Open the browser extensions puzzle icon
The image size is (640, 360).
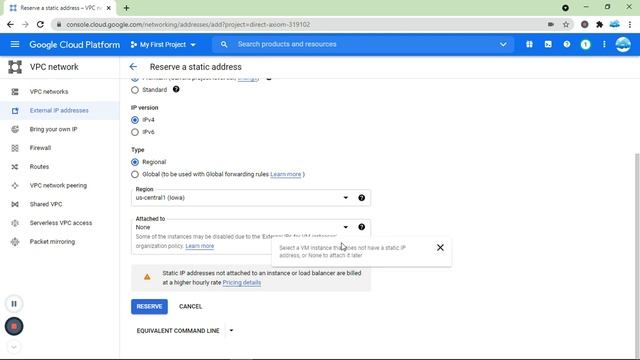click(x=599, y=24)
